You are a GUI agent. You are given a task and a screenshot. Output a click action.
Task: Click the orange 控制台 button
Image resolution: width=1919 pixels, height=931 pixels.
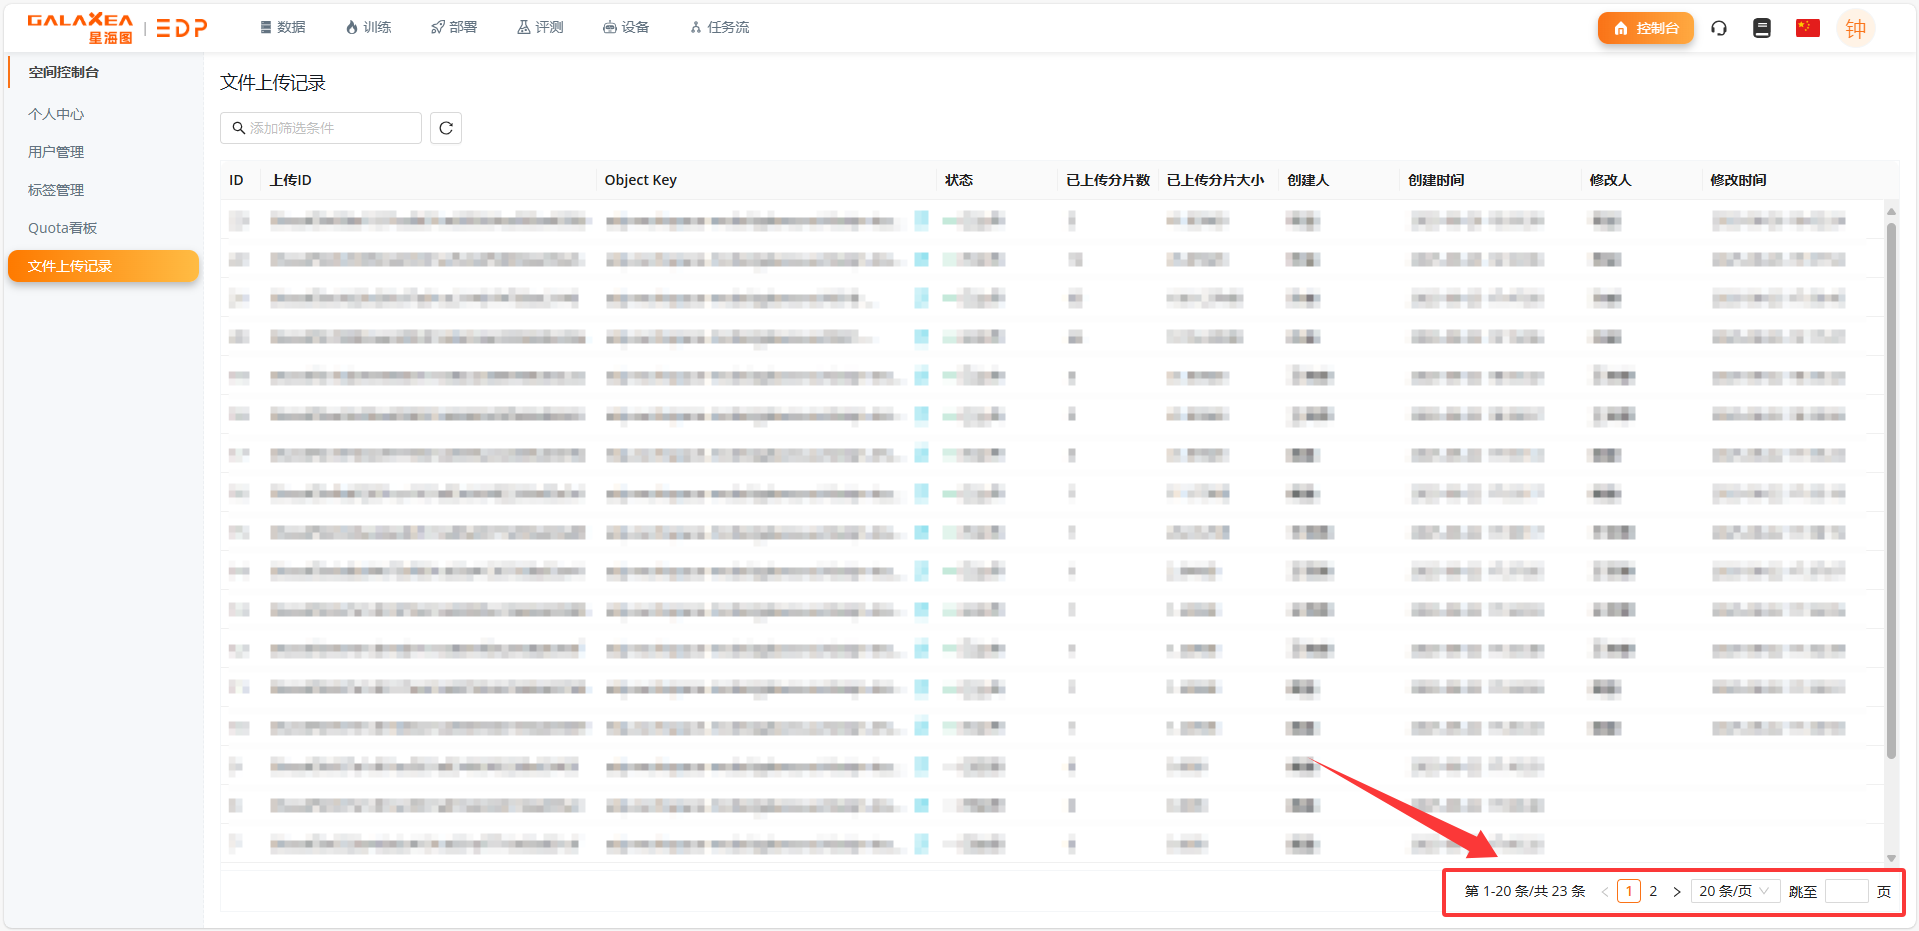pyautogui.click(x=1645, y=28)
